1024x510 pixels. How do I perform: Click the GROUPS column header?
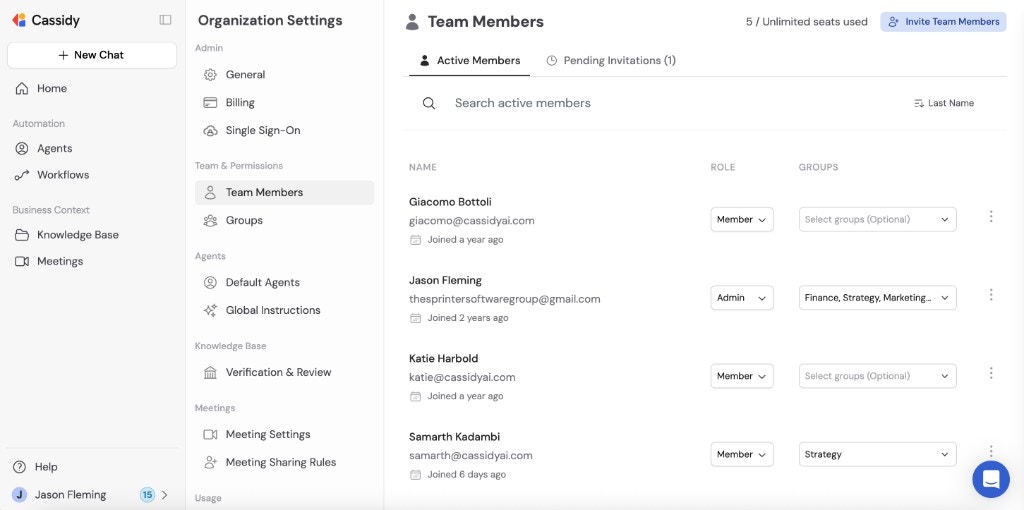[x=818, y=167]
